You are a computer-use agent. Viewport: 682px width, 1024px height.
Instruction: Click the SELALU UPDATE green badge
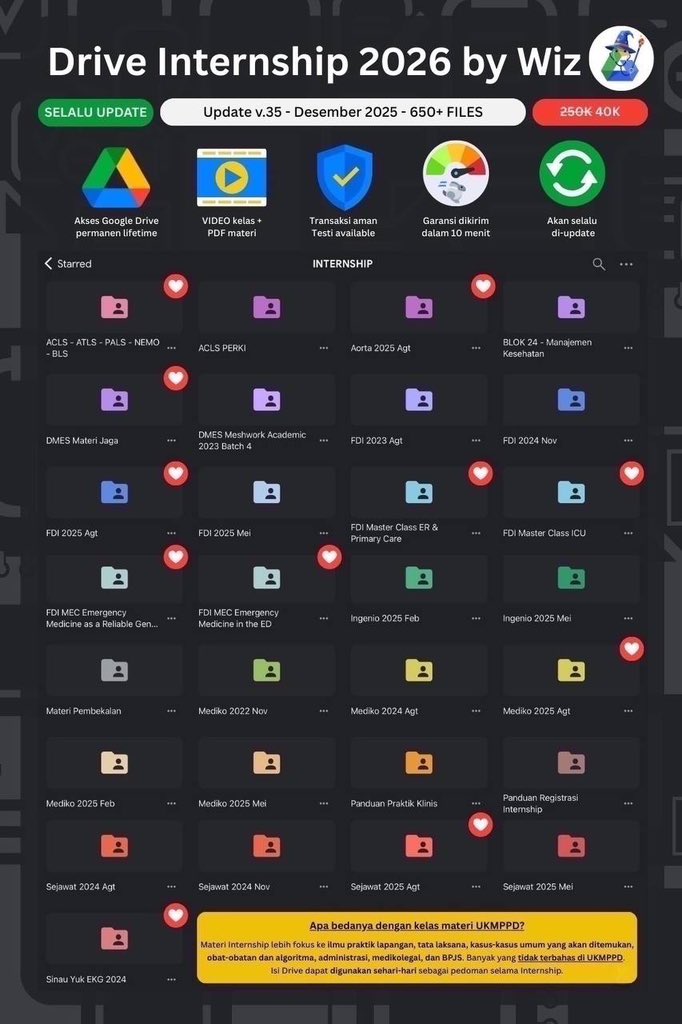click(95, 112)
